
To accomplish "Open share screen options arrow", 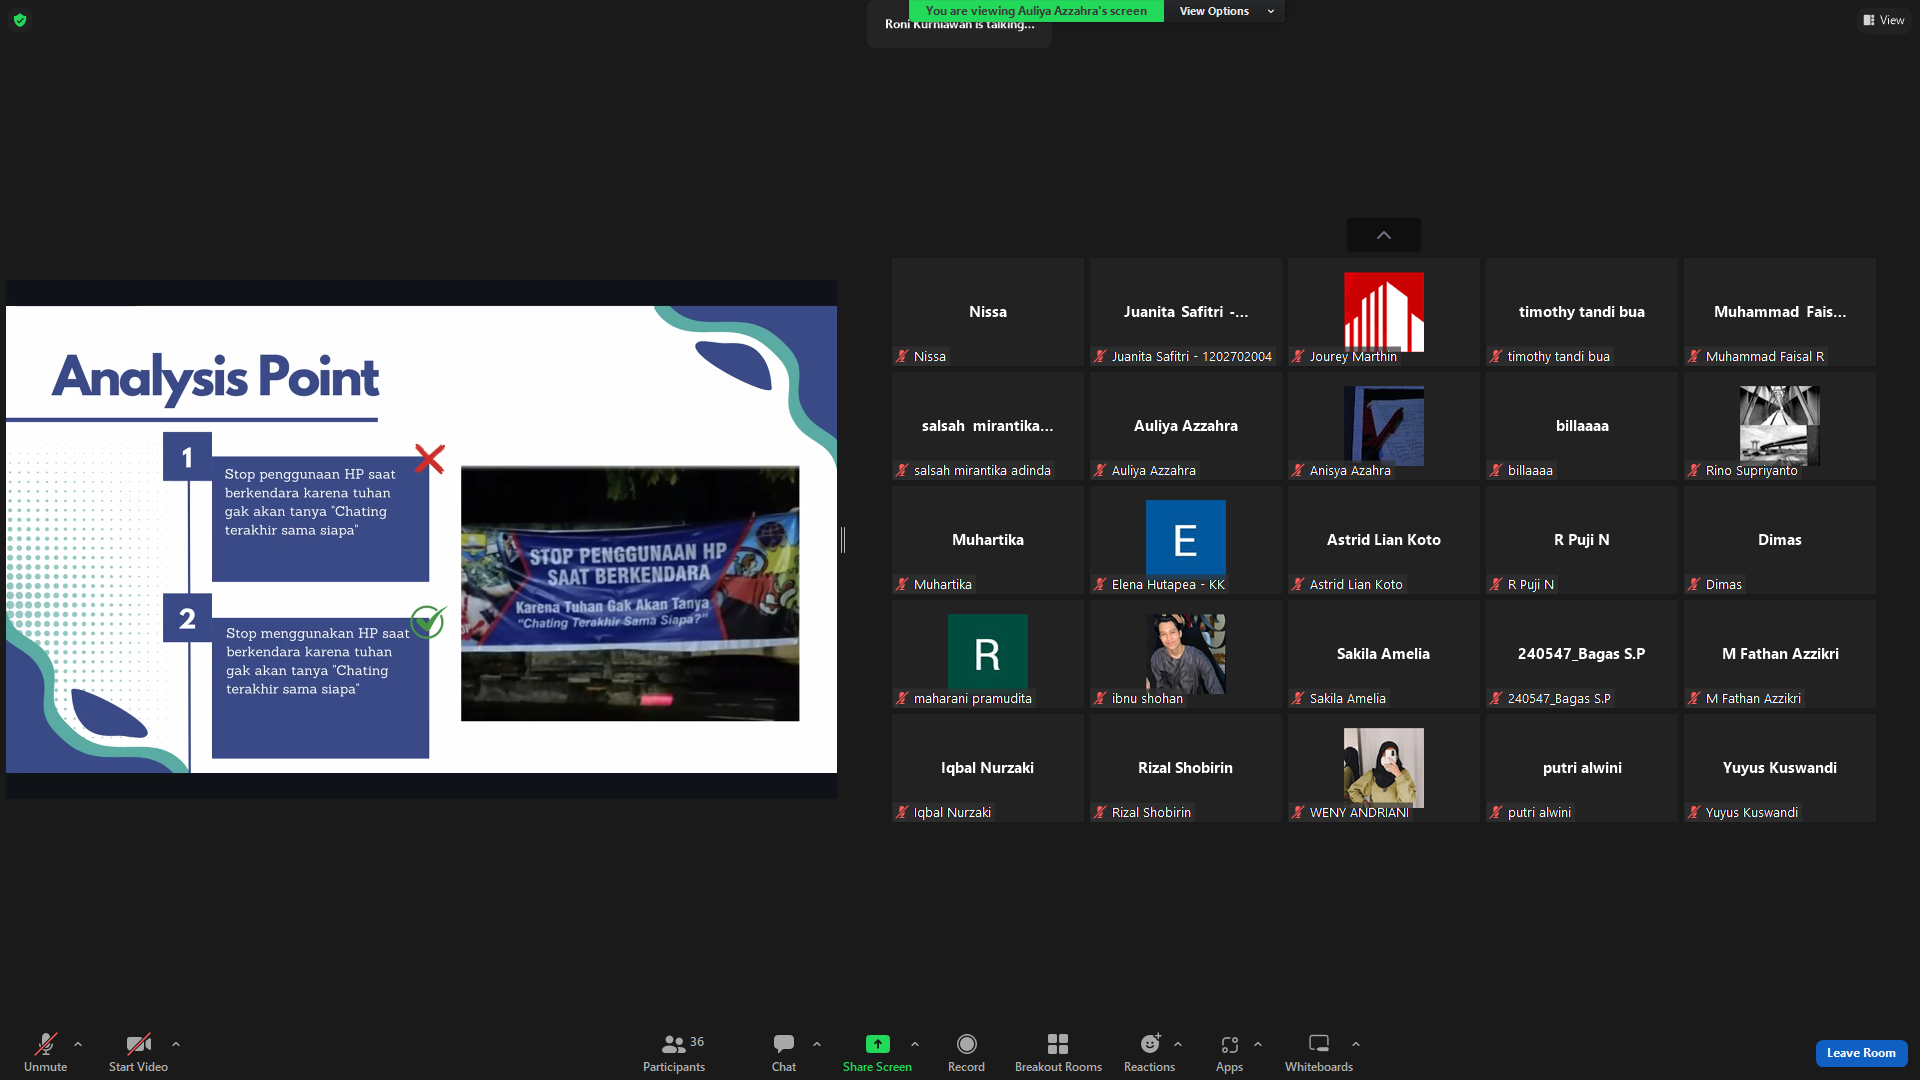I will click(x=915, y=1044).
